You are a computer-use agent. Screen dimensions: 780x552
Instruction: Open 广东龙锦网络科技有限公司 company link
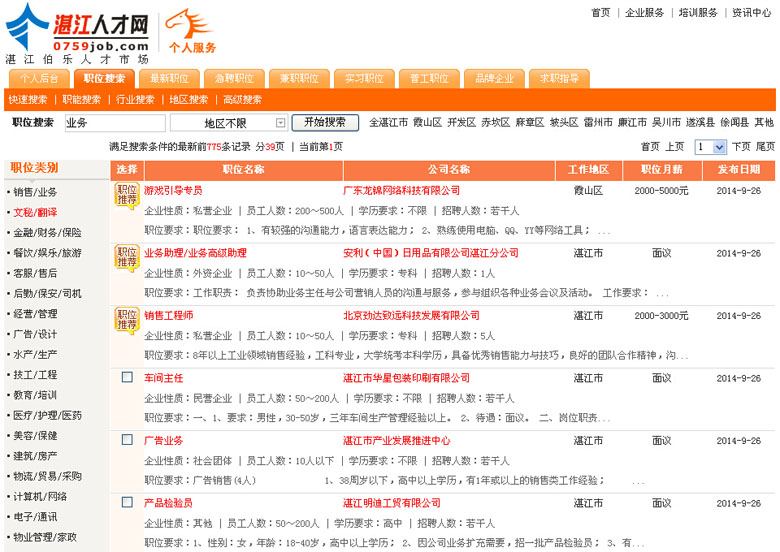pos(401,190)
